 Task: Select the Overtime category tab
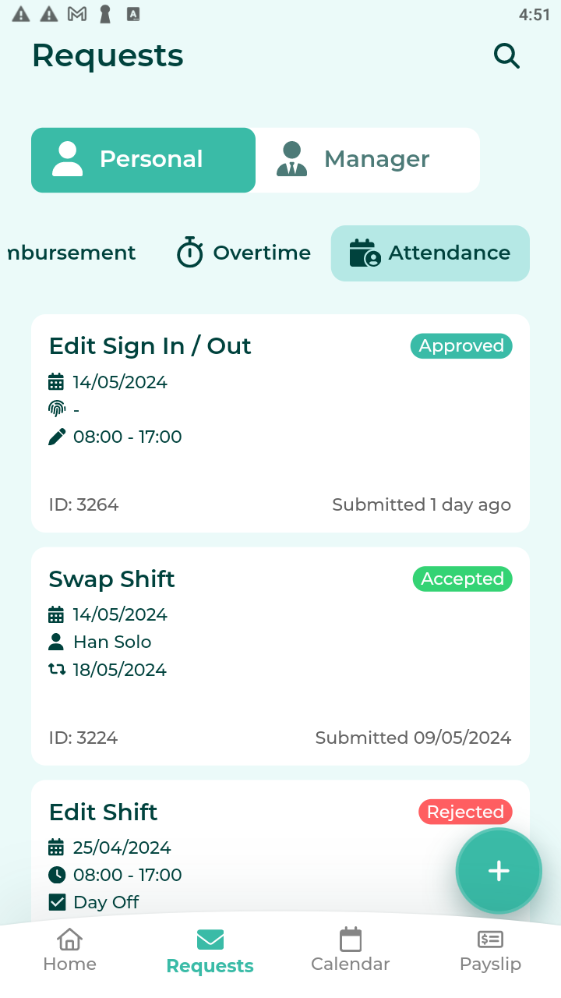[x=243, y=253]
